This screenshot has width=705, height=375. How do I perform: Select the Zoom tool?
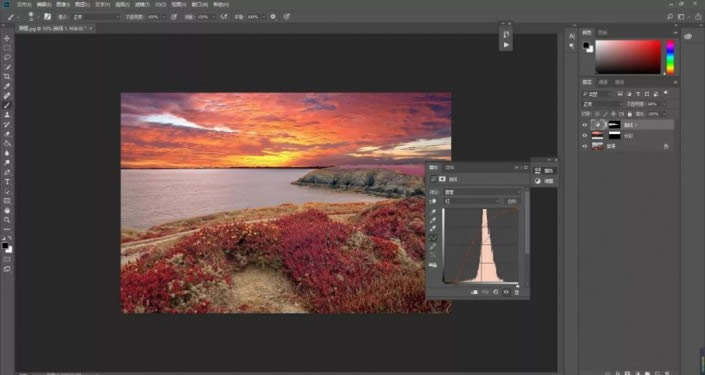pyautogui.click(x=7, y=220)
